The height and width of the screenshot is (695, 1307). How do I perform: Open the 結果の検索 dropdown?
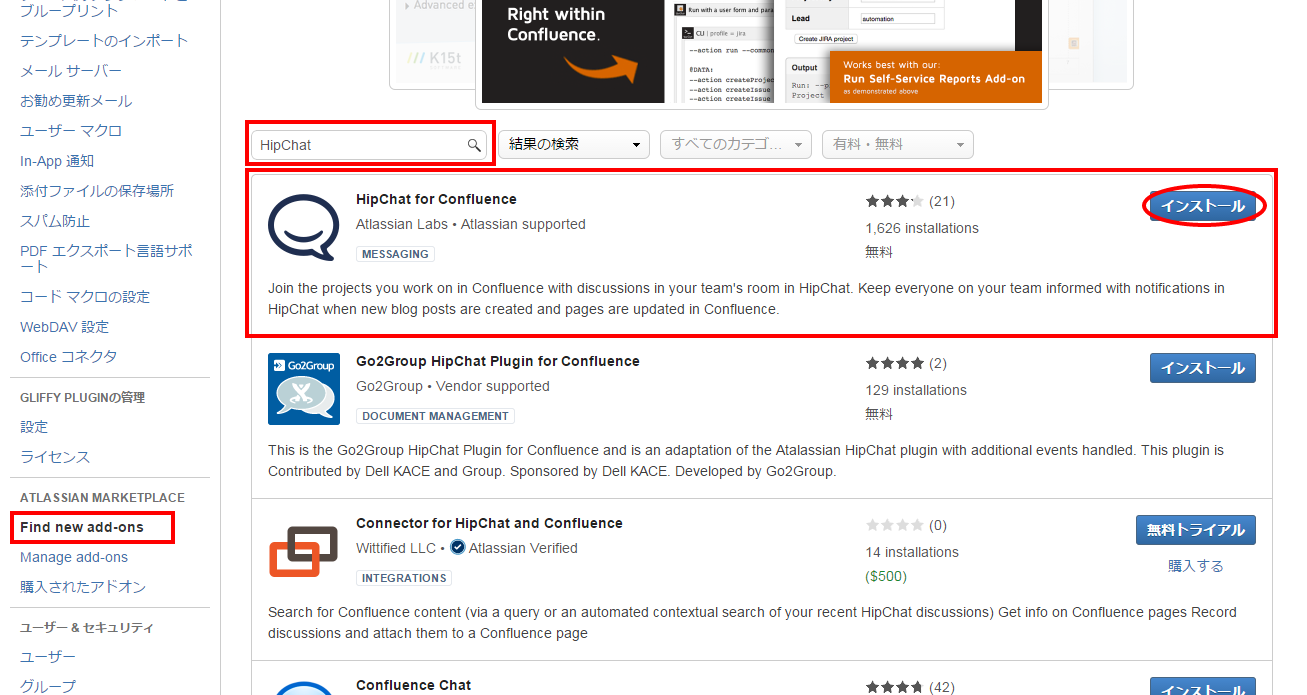coord(574,144)
